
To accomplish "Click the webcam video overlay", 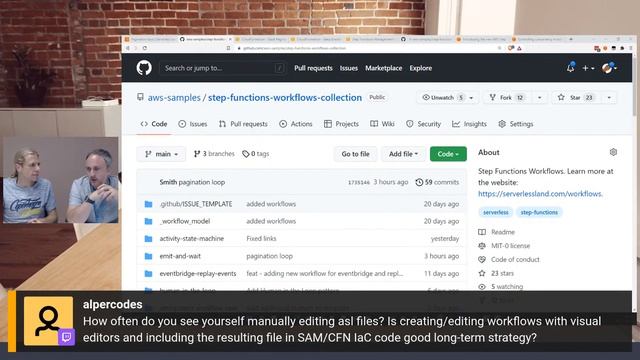I will pos(61,180).
